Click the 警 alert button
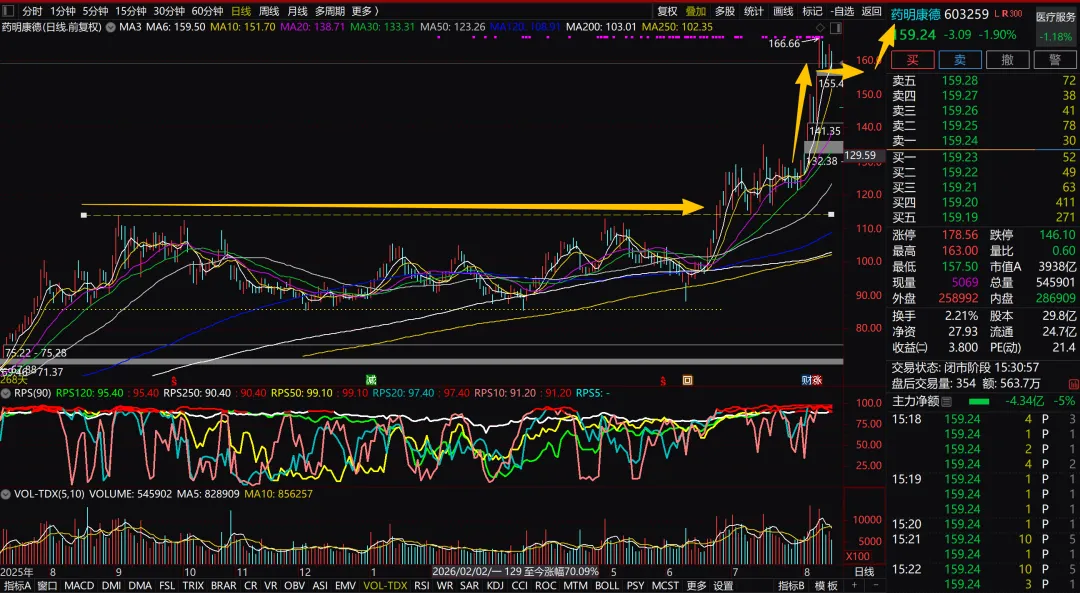This screenshot has height=593, width=1080. pyautogui.click(x=1054, y=60)
